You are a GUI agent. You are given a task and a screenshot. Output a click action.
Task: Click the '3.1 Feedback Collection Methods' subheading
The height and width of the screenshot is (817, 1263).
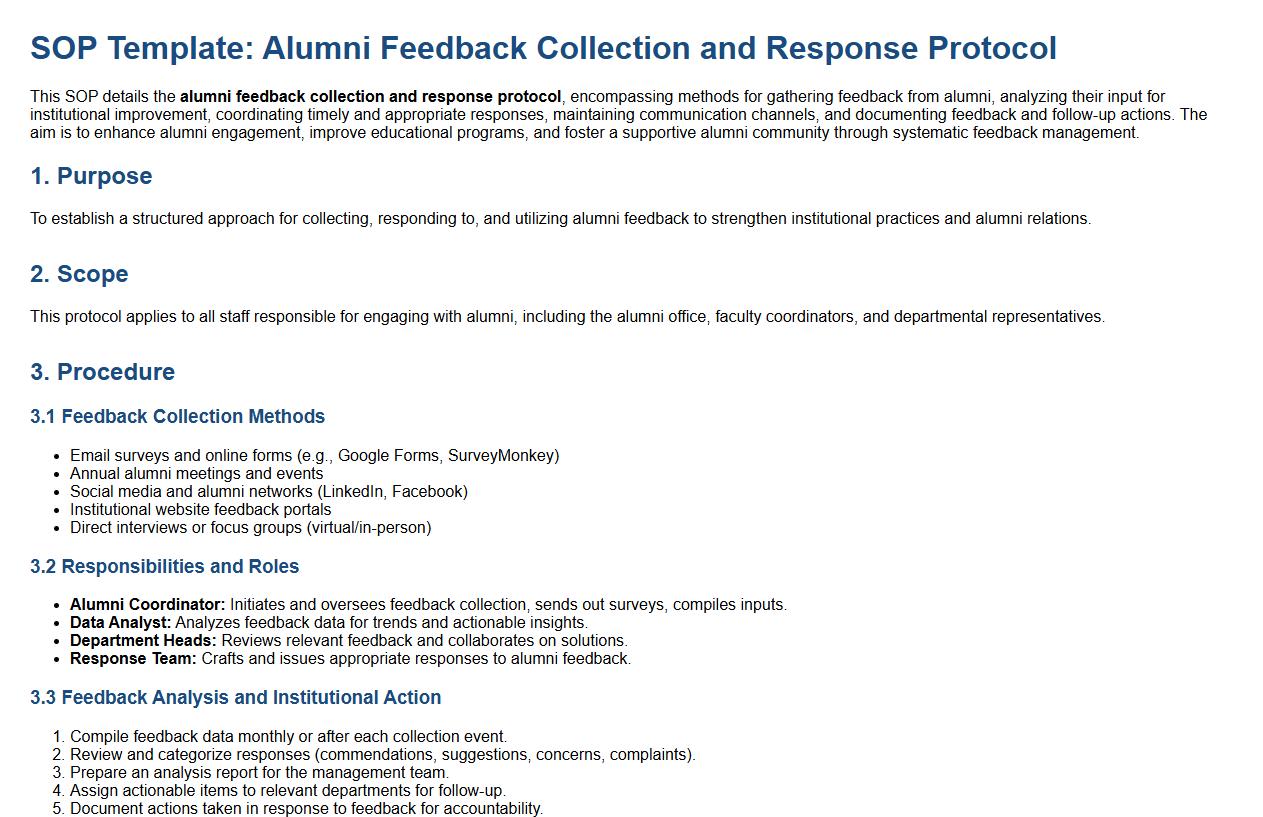(177, 416)
